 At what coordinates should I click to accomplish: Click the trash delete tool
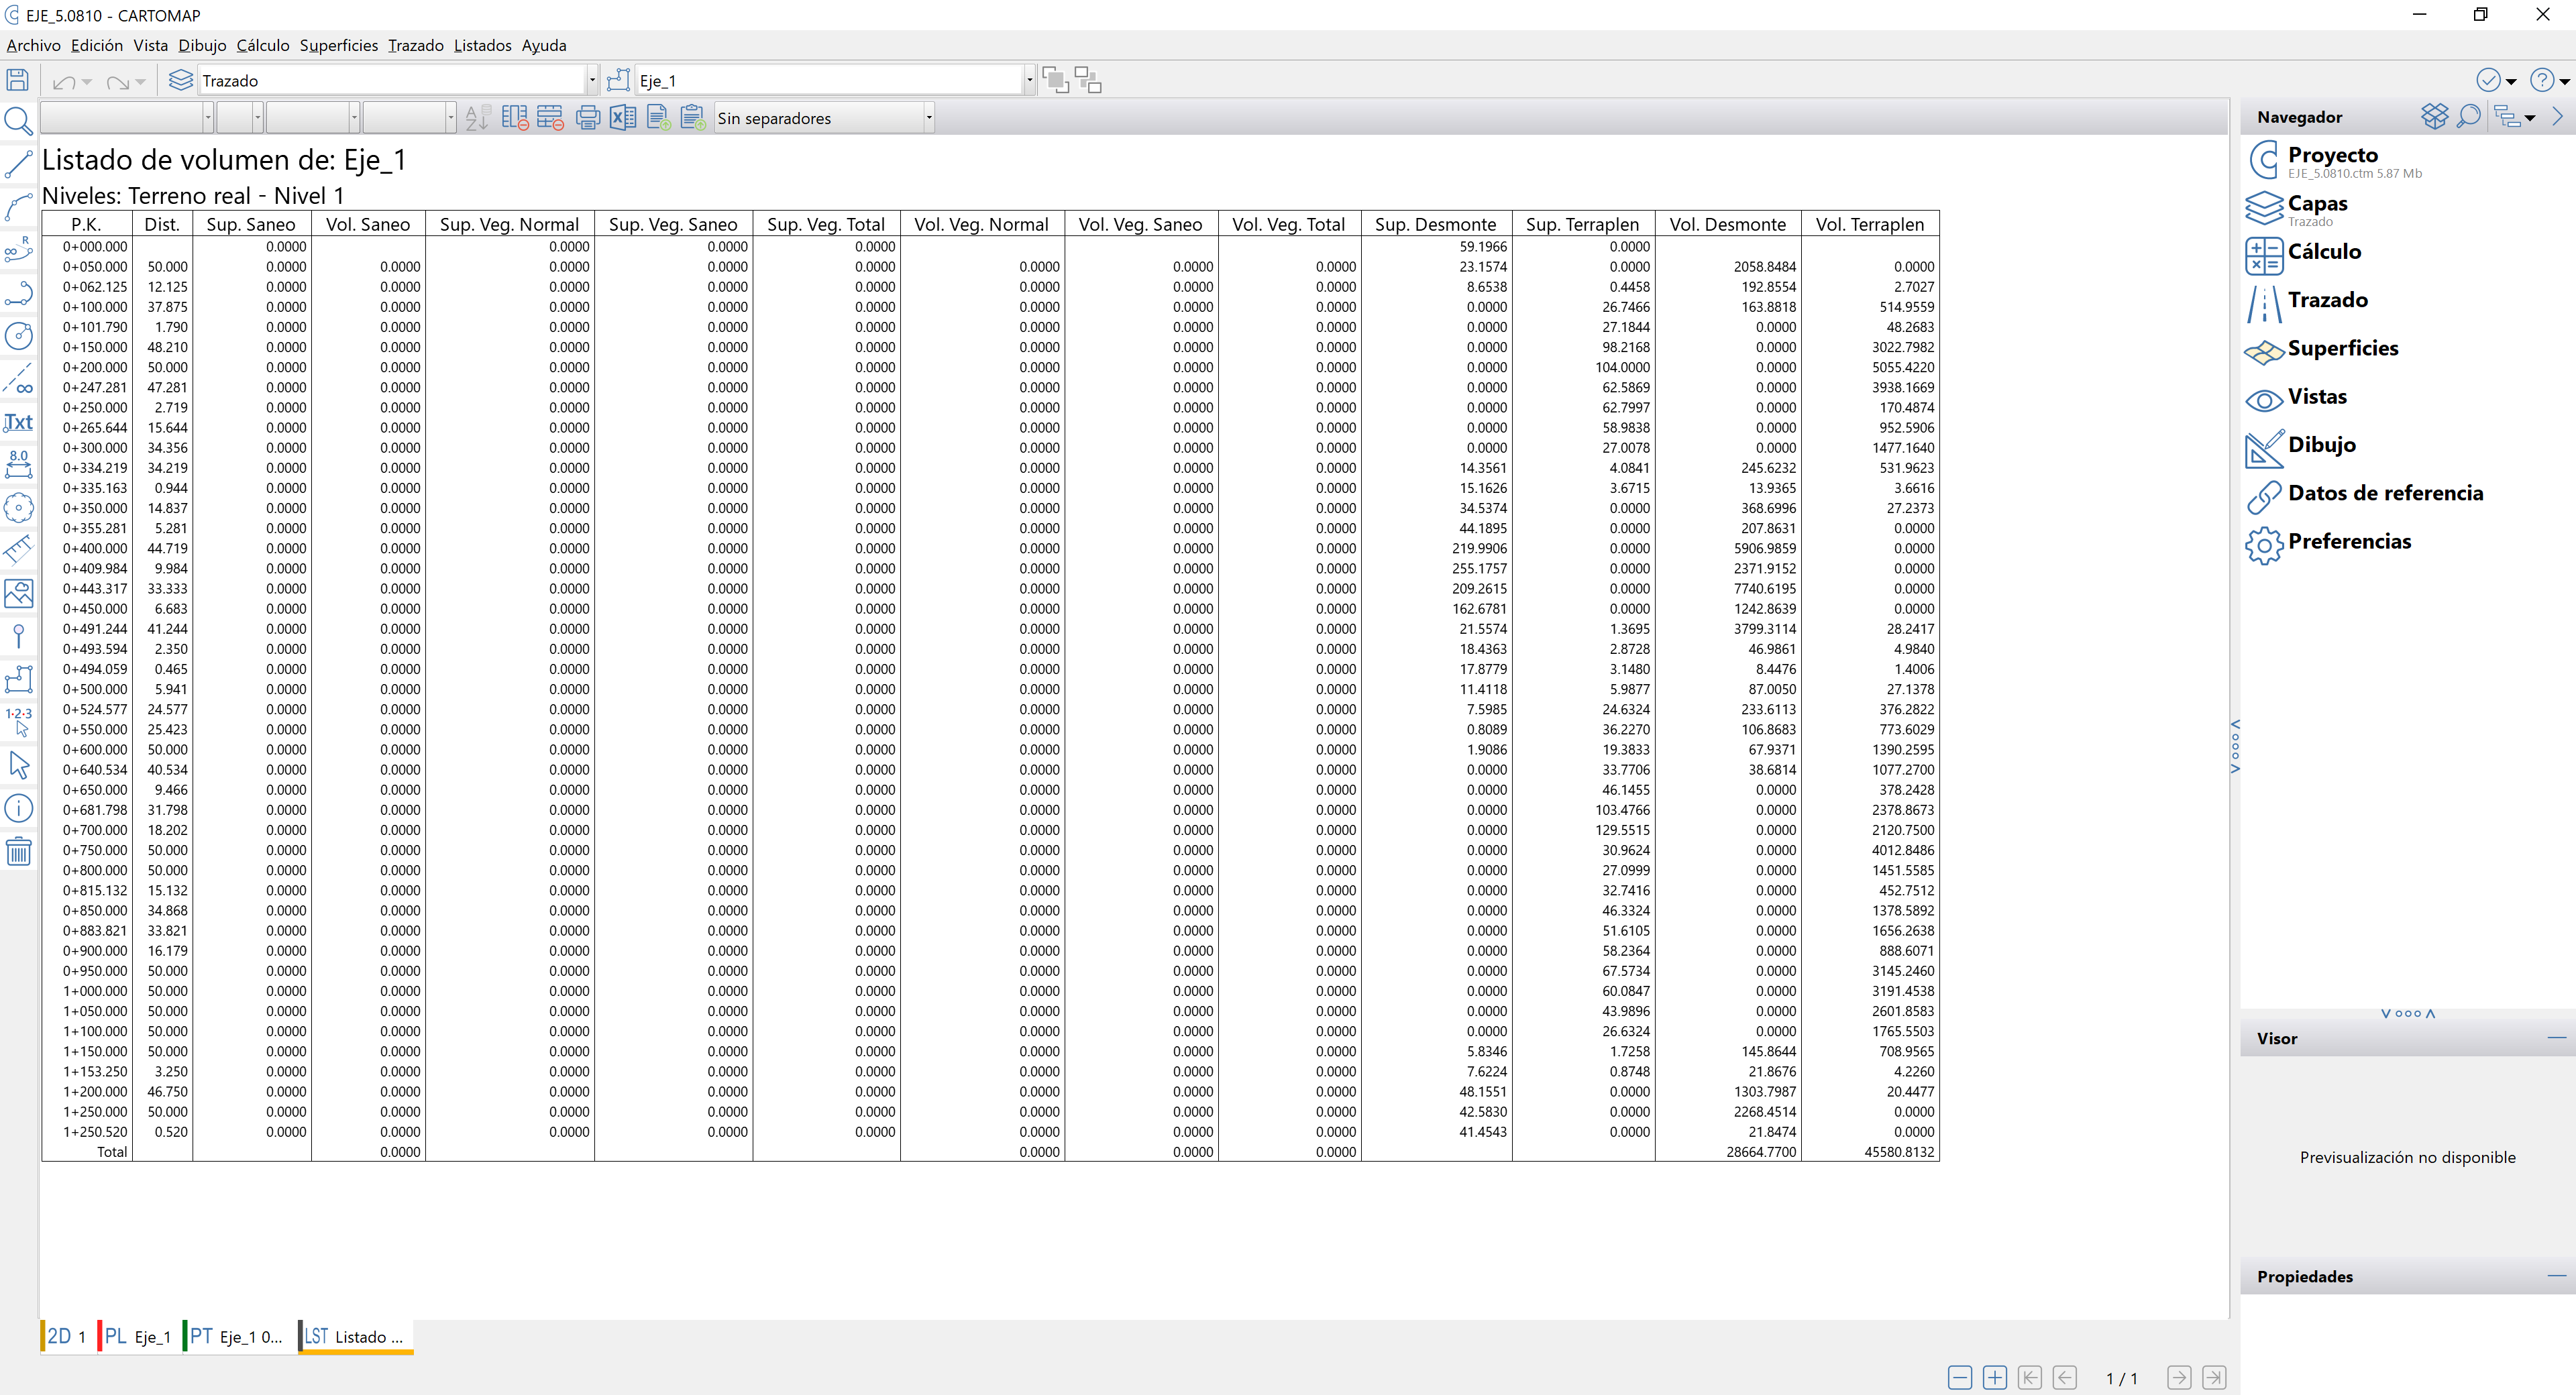[18, 851]
